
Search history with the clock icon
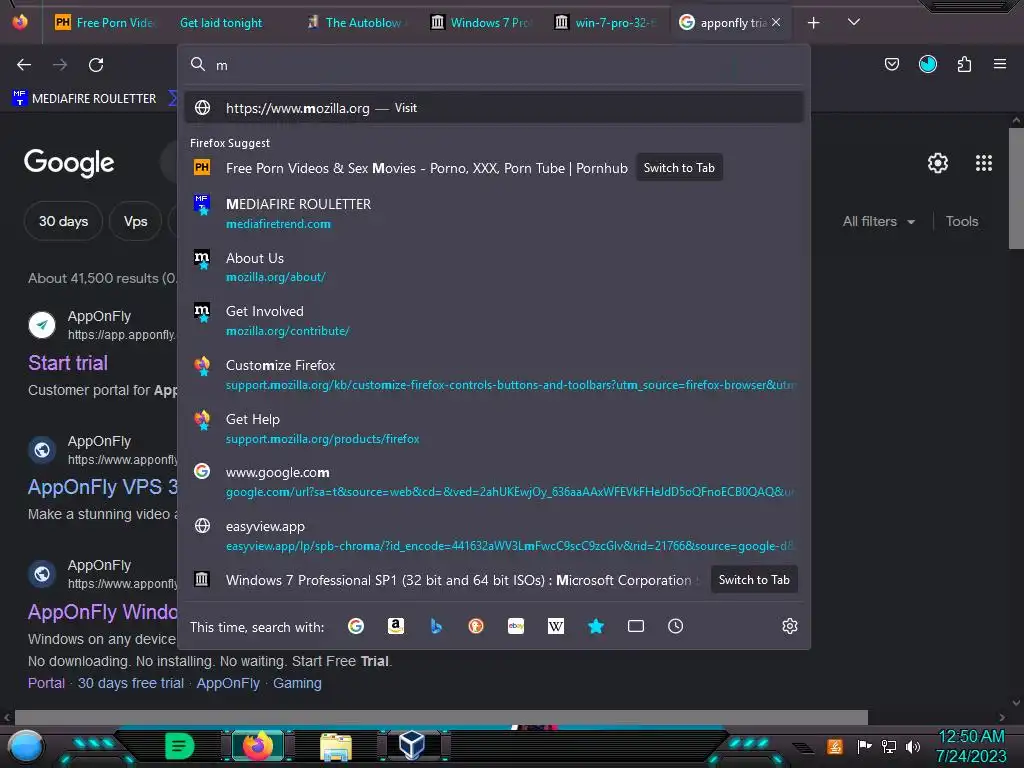point(676,626)
